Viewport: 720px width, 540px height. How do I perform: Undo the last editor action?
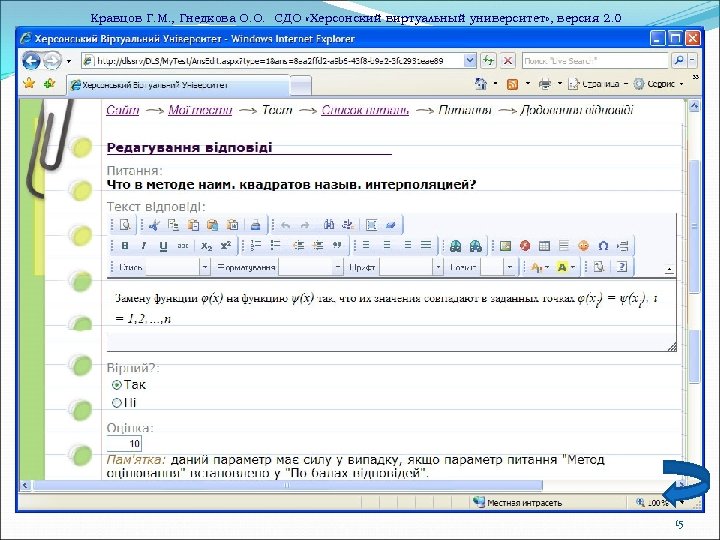[285, 225]
